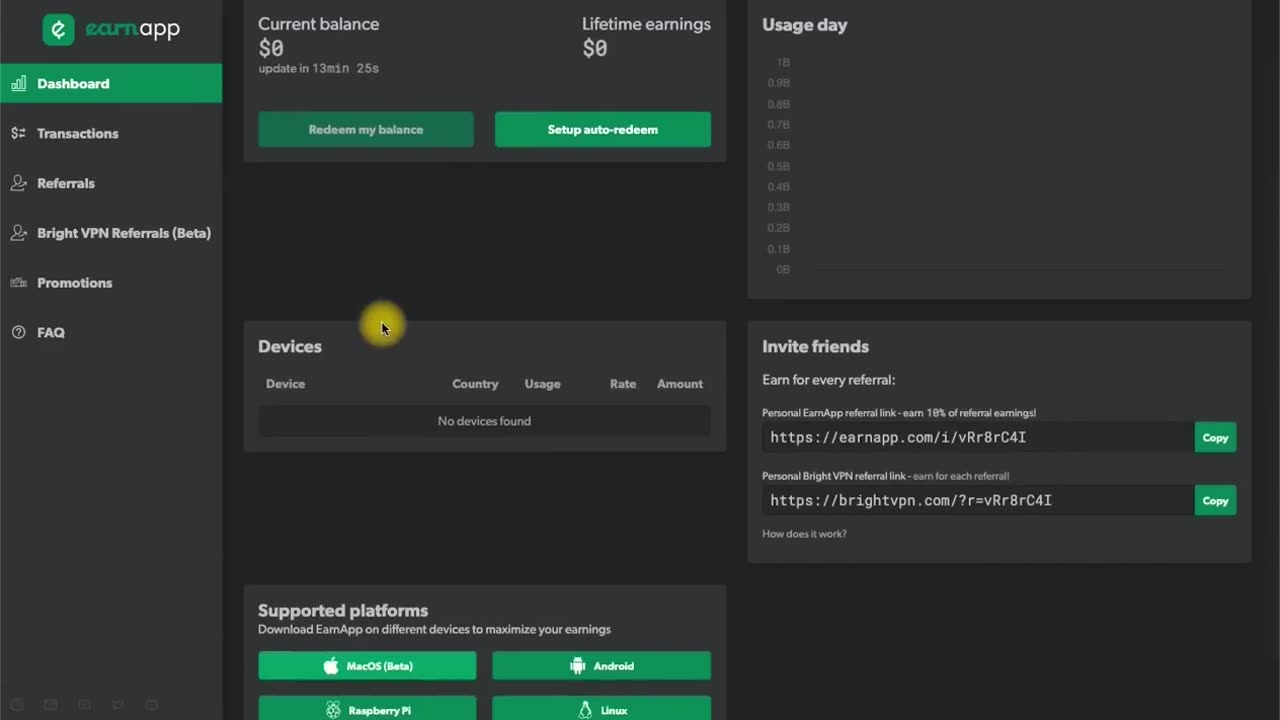Click the EarnApp logo icon
The image size is (1280, 720).
[x=59, y=29]
